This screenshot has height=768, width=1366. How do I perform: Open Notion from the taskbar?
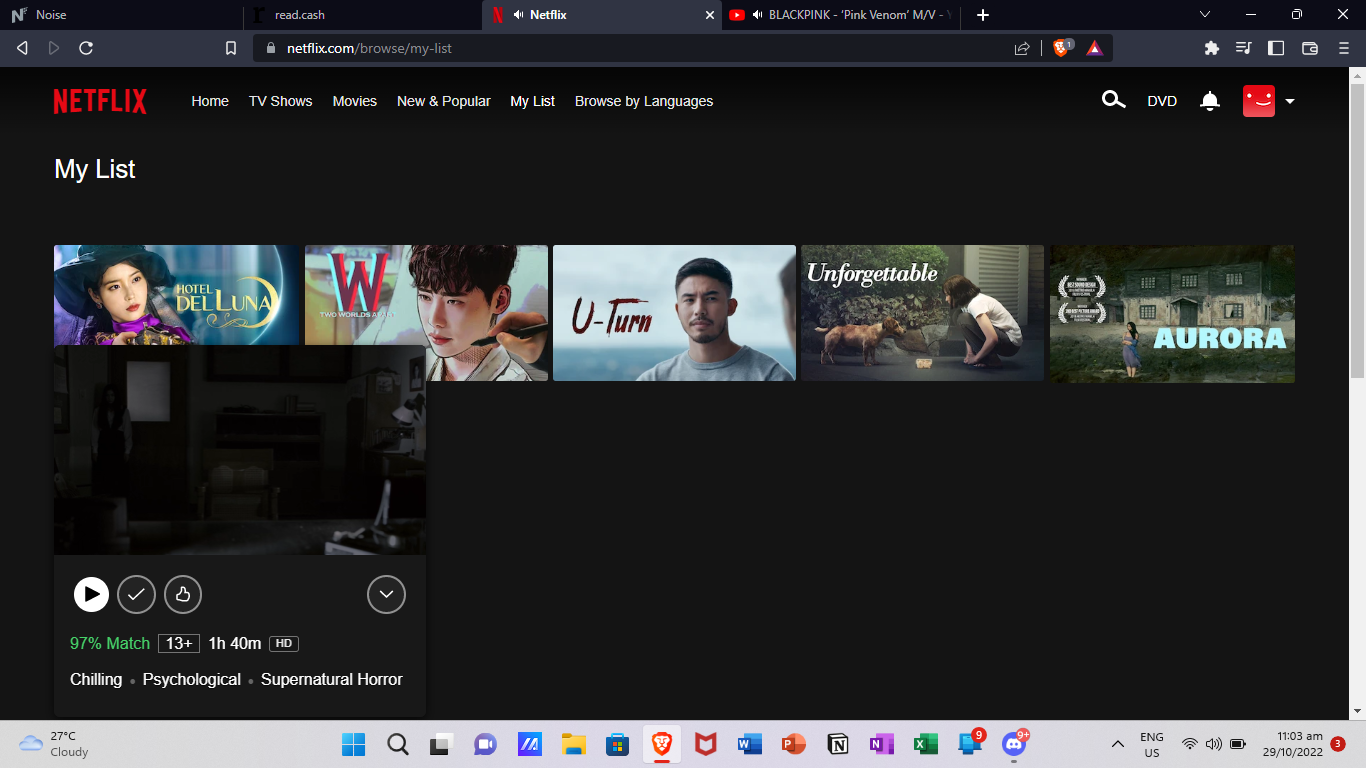837,744
